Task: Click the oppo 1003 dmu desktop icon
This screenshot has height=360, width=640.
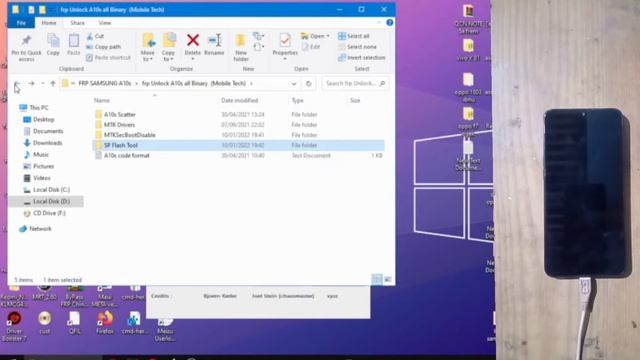Action: click(469, 87)
